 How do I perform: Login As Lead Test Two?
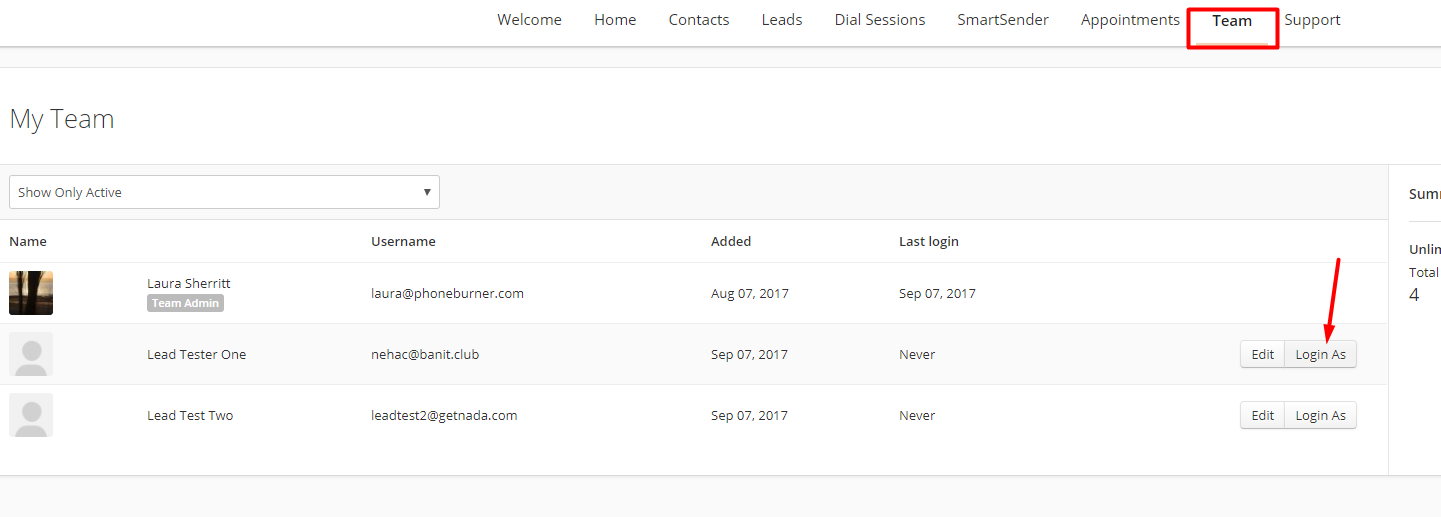1321,415
